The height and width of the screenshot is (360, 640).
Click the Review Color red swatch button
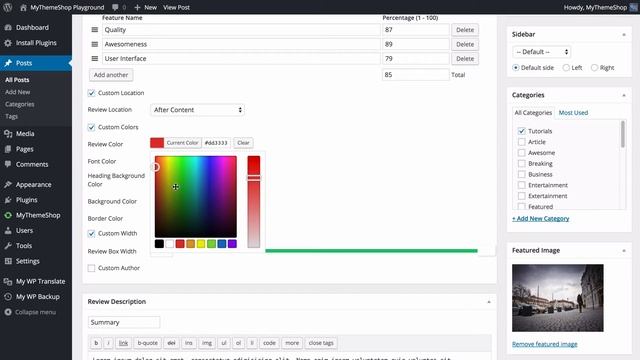pos(157,143)
